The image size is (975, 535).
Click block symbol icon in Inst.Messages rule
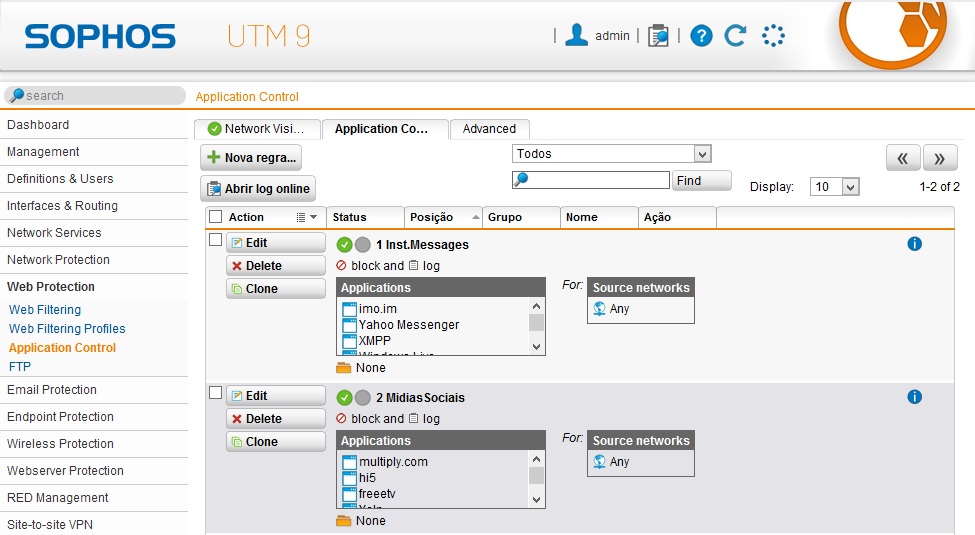[x=341, y=266]
